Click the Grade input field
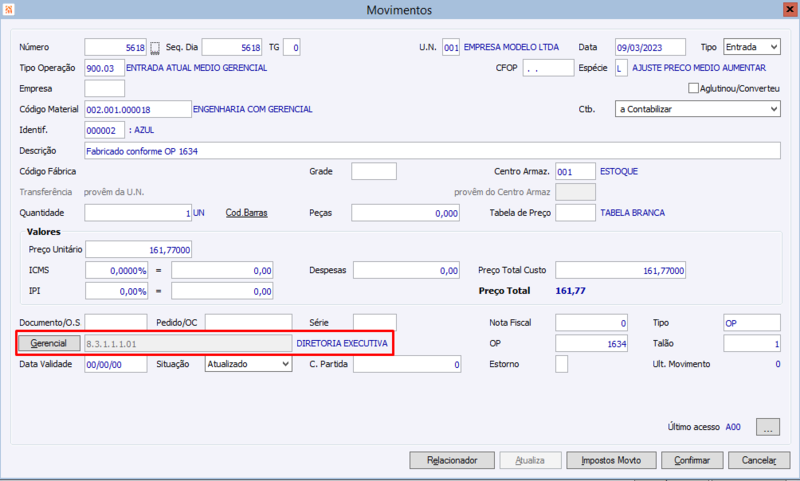 coord(373,171)
